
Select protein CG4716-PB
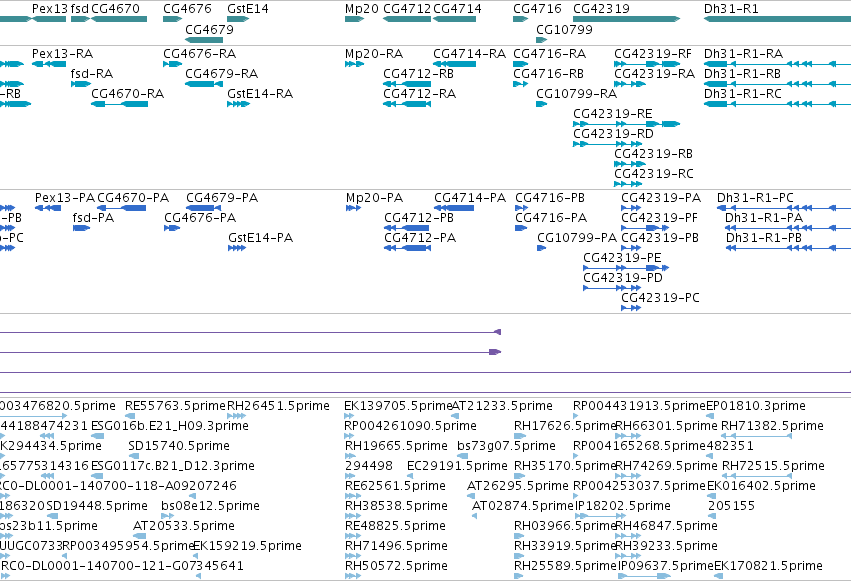tap(522, 208)
